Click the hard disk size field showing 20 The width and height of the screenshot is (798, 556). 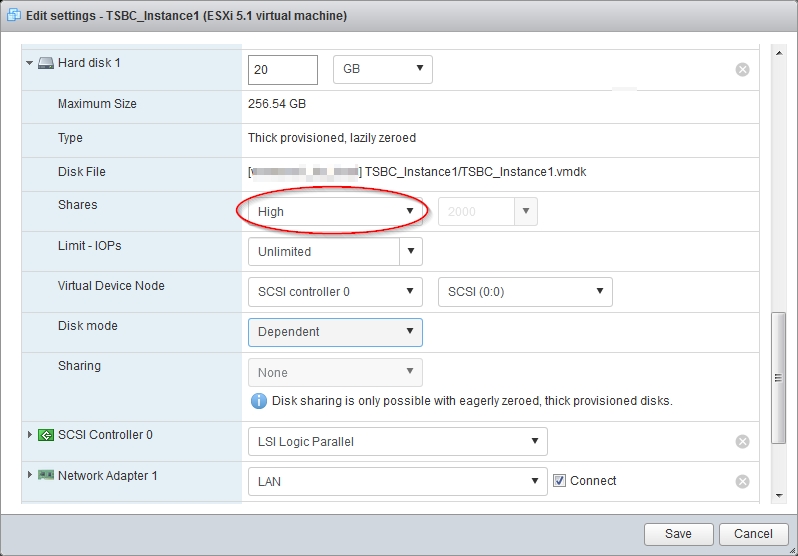pyautogui.click(x=282, y=69)
